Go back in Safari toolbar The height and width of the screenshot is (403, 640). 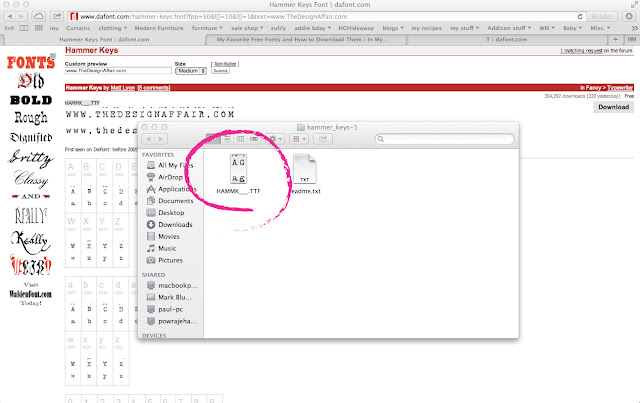(x=10, y=17)
